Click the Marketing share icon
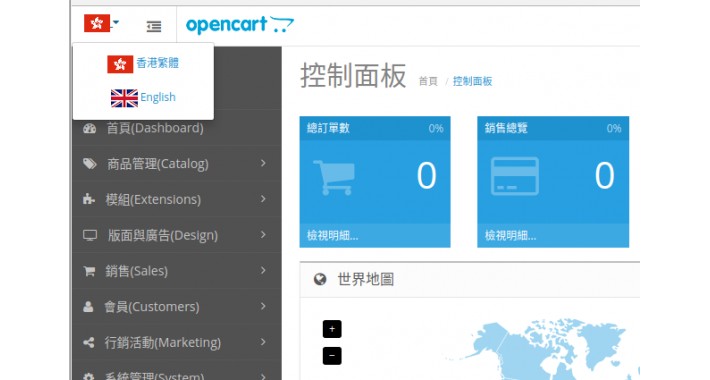Image resolution: width=710 pixels, height=380 pixels. (x=89, y=342)
